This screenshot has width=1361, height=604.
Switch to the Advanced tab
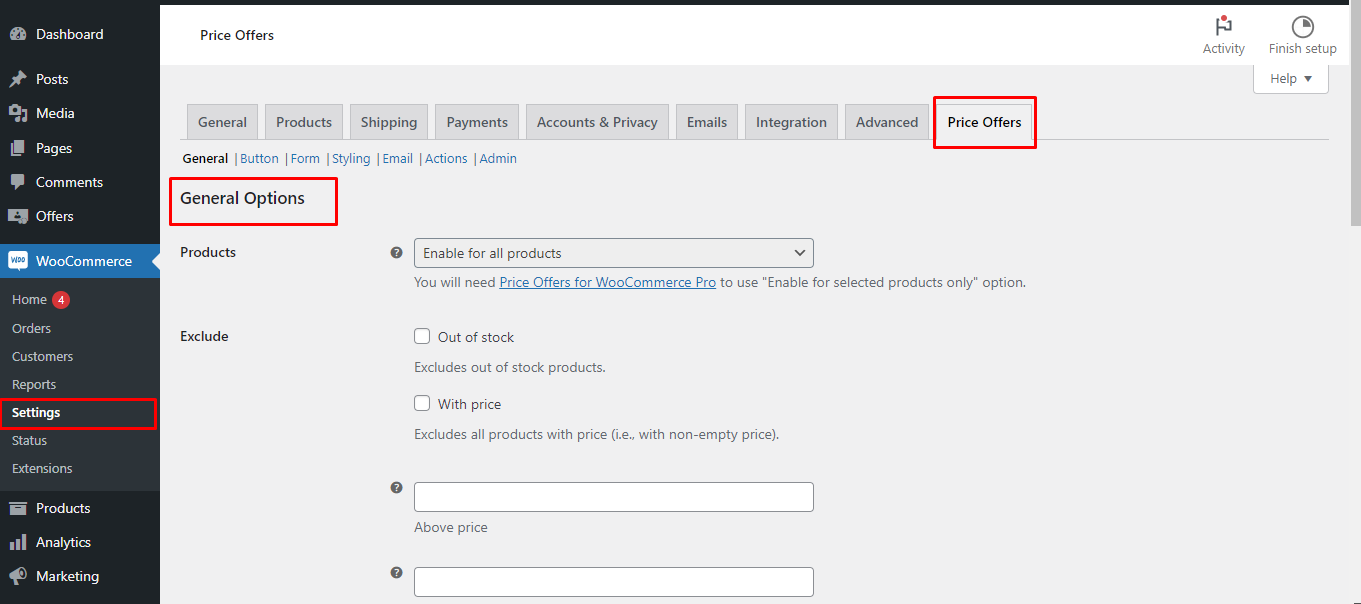click(887, 122)
